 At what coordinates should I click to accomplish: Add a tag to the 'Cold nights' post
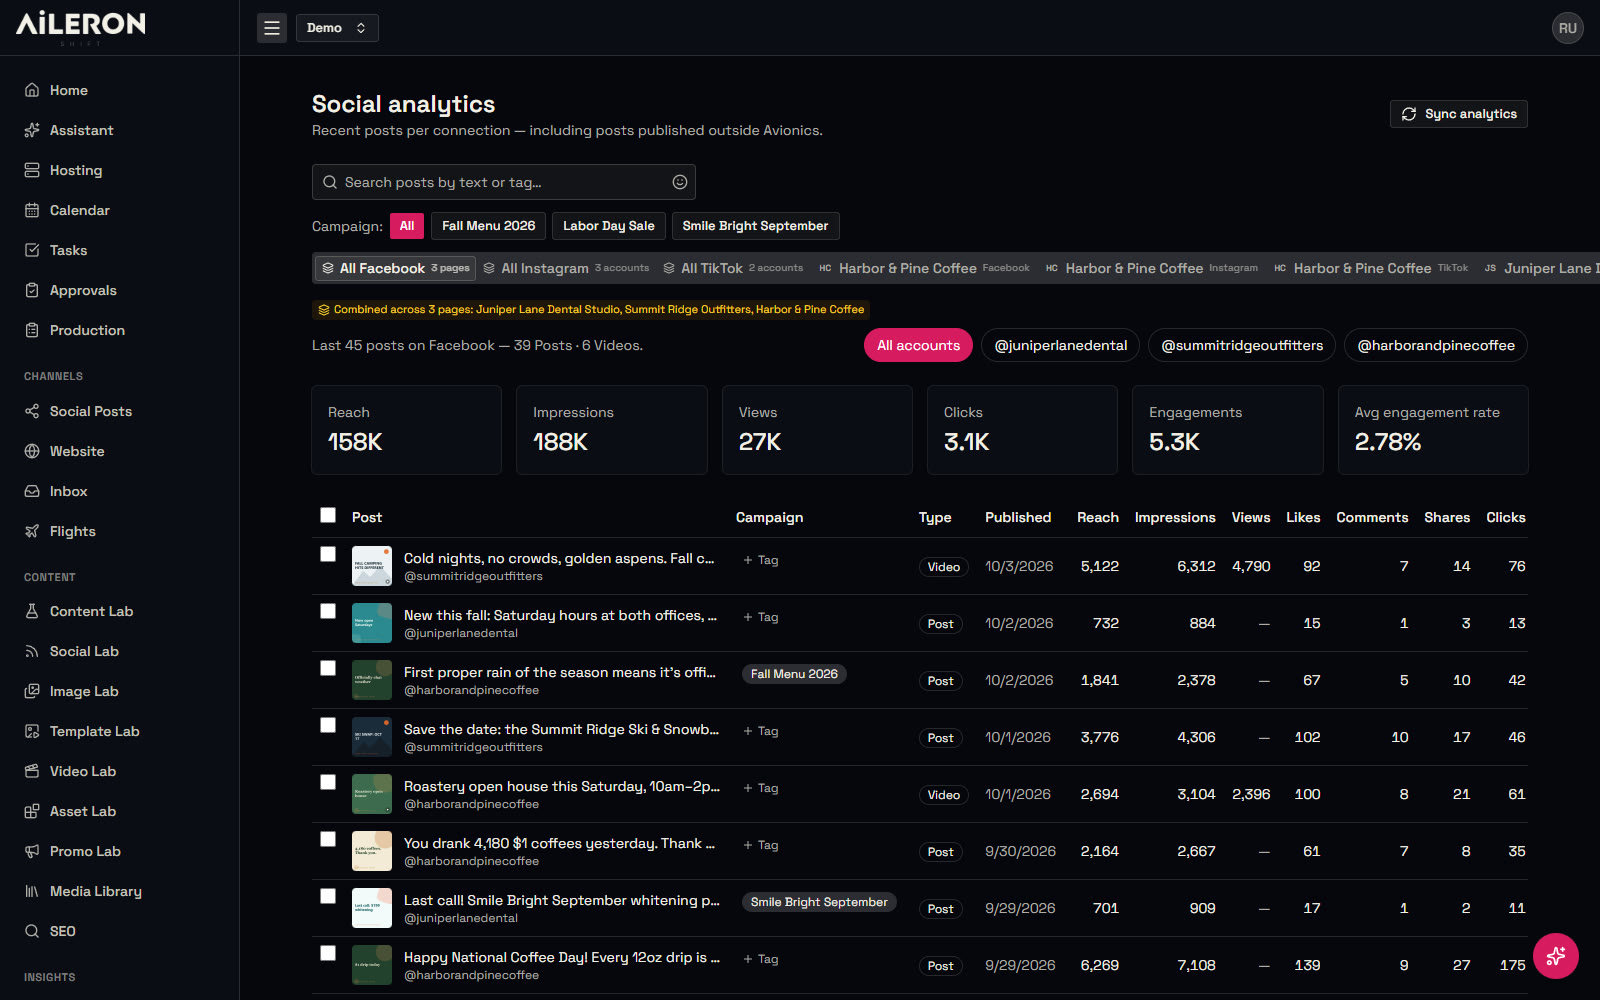(x=761, y=560)
